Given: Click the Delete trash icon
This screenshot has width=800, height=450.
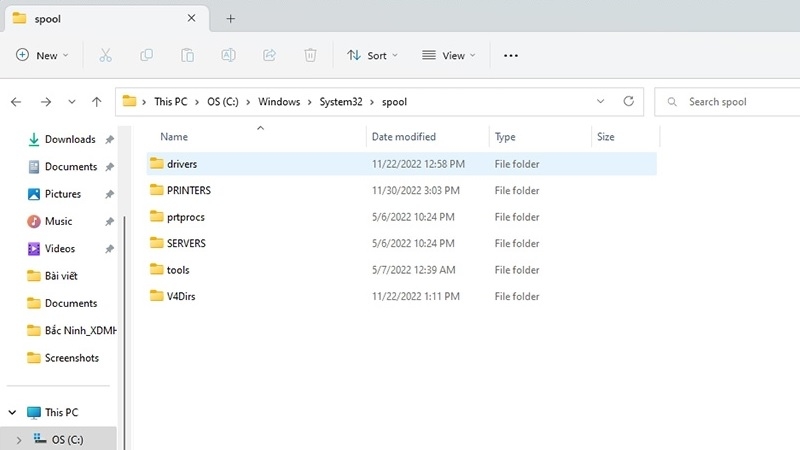Looking at the screenshot, I should 310,55.
